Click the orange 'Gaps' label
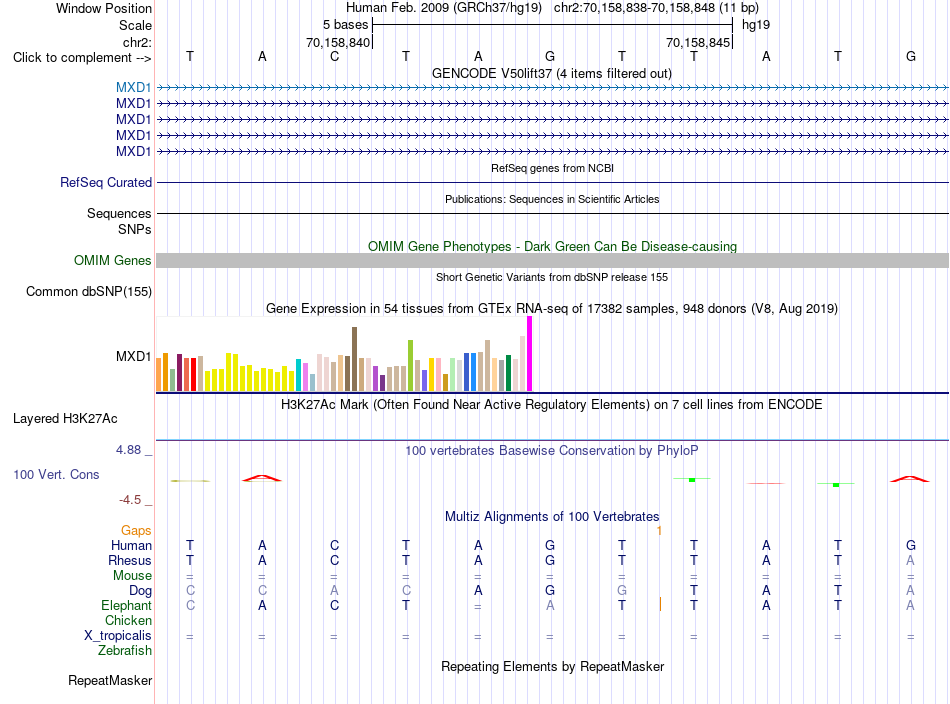The width and height of the screenshot is (950, 704). [x=136, y=531]
